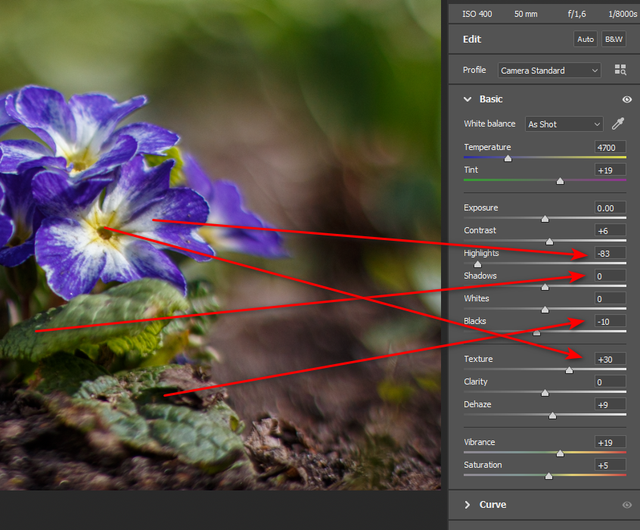Open the White balance As Shot dropdown
The image size is (640, 530).
pyautogui.click(x=563, y=124)
